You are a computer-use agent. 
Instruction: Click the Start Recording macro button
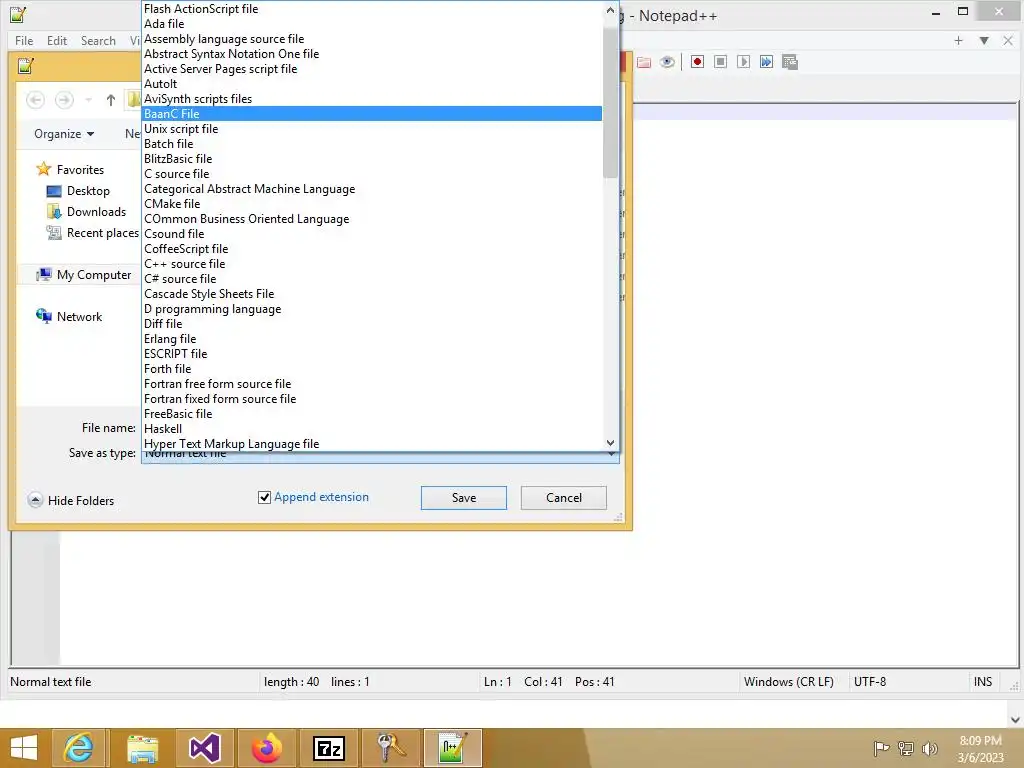tap(697, 62)
